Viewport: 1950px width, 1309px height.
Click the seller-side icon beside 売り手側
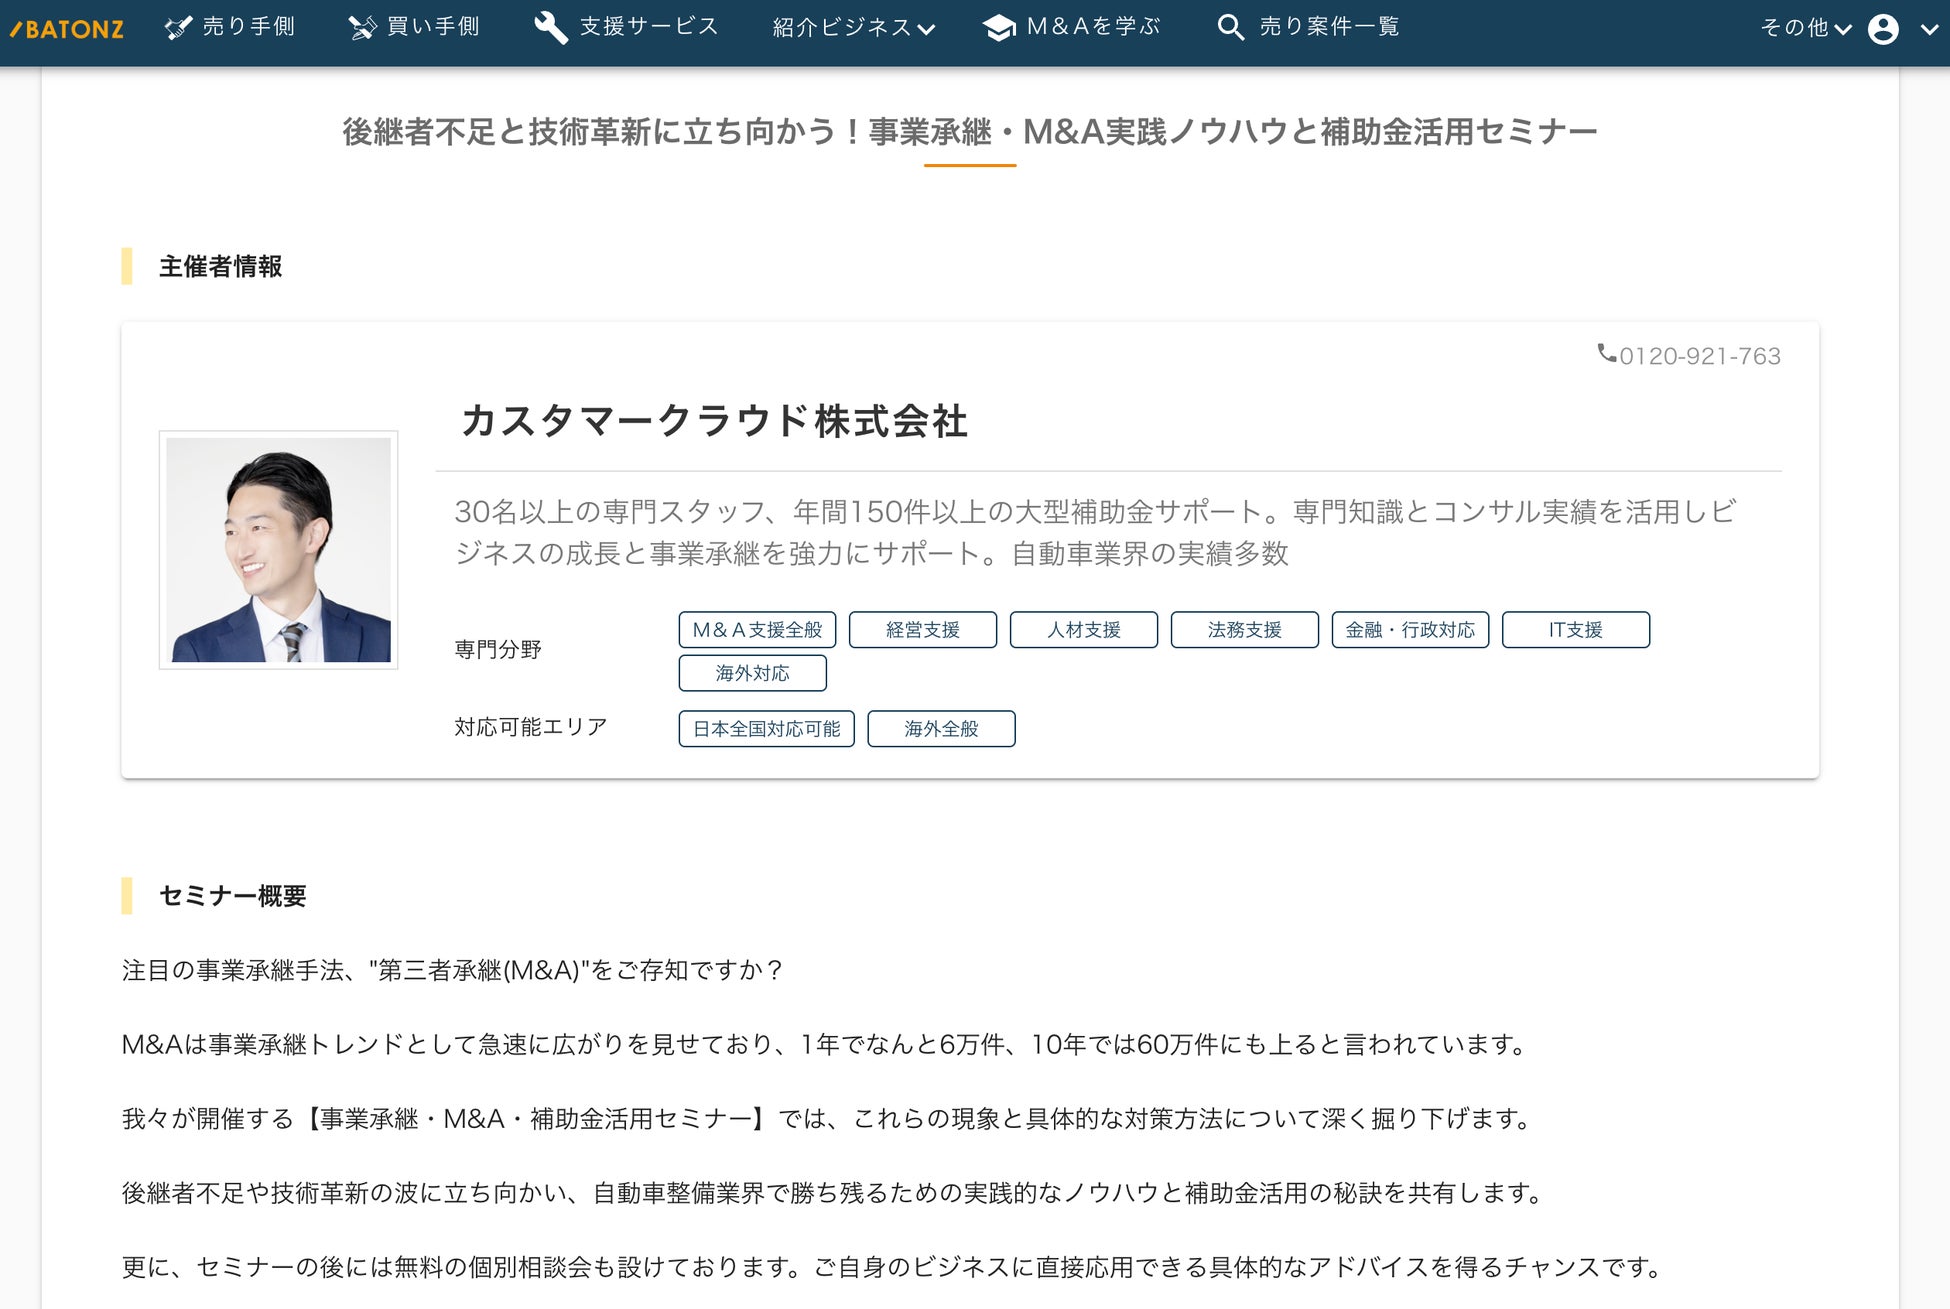178,28
